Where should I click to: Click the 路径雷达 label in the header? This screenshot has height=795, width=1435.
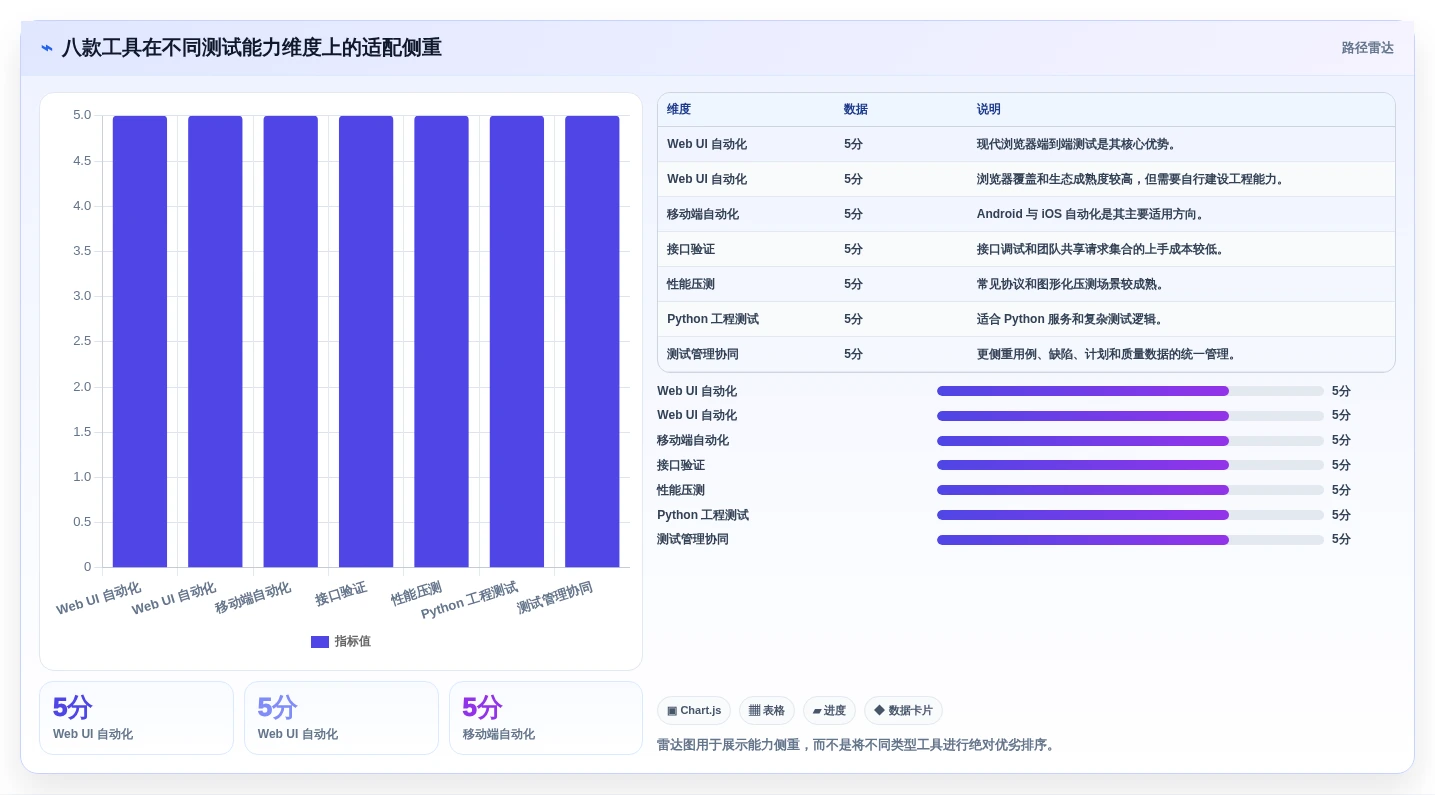coord(1367,48)
